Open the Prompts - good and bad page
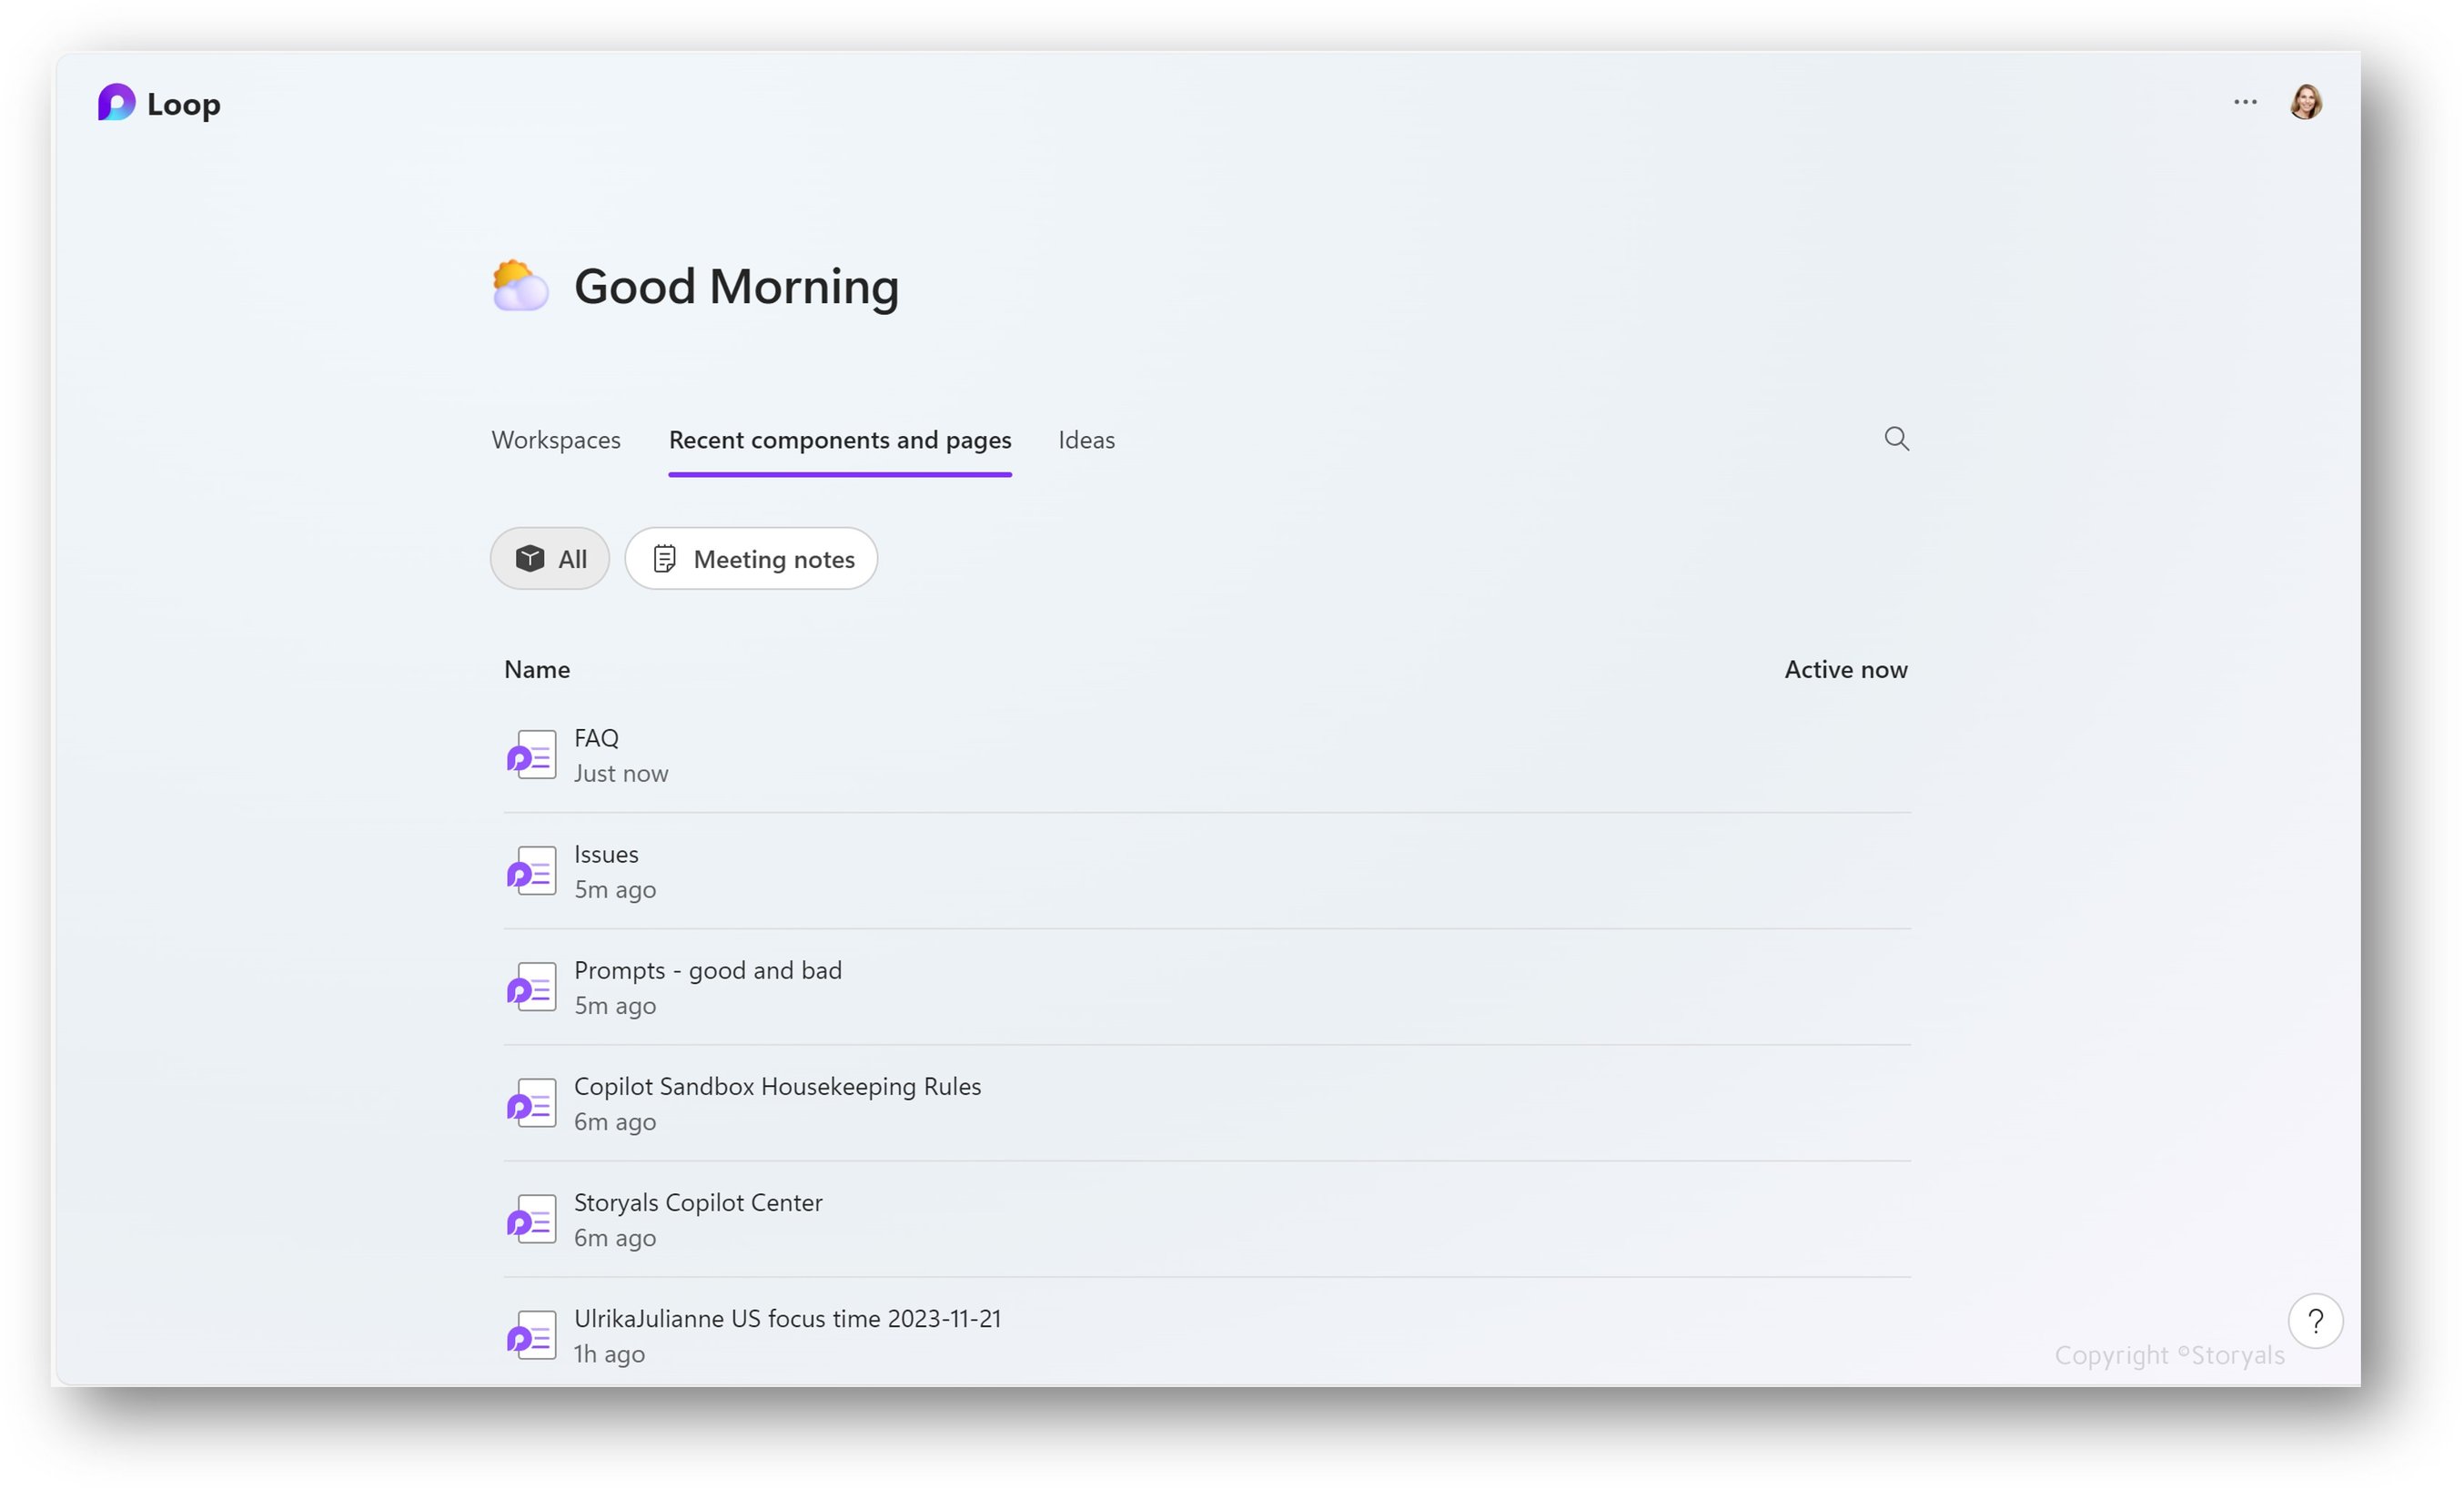 [707, 969]
